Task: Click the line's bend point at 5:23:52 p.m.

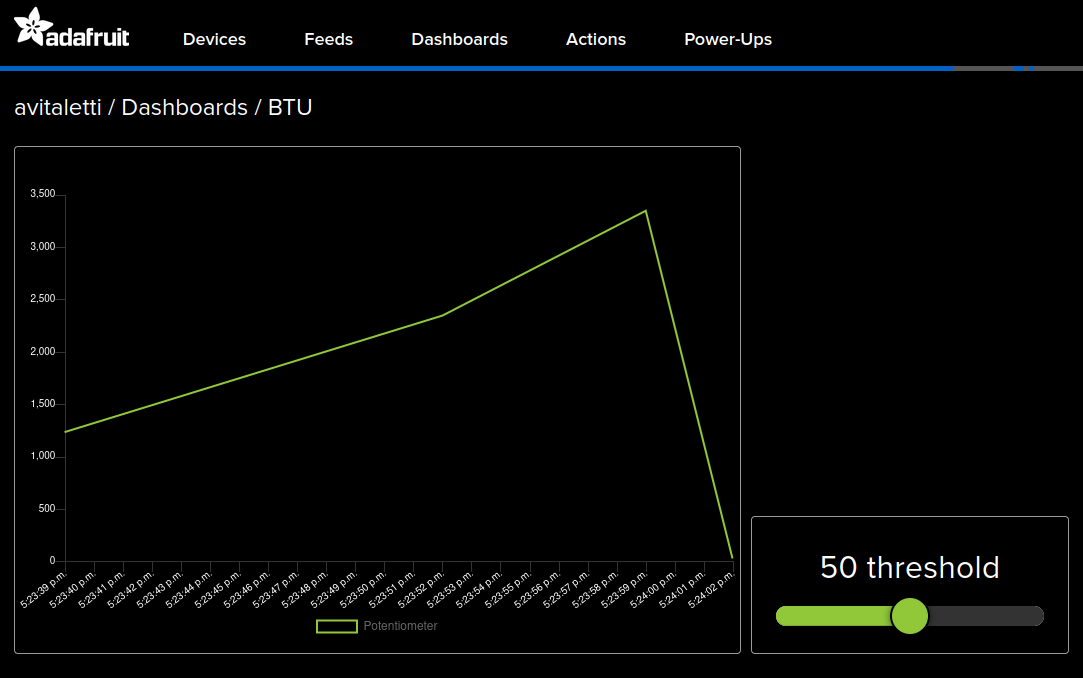Action: click(x=442, y=315)
